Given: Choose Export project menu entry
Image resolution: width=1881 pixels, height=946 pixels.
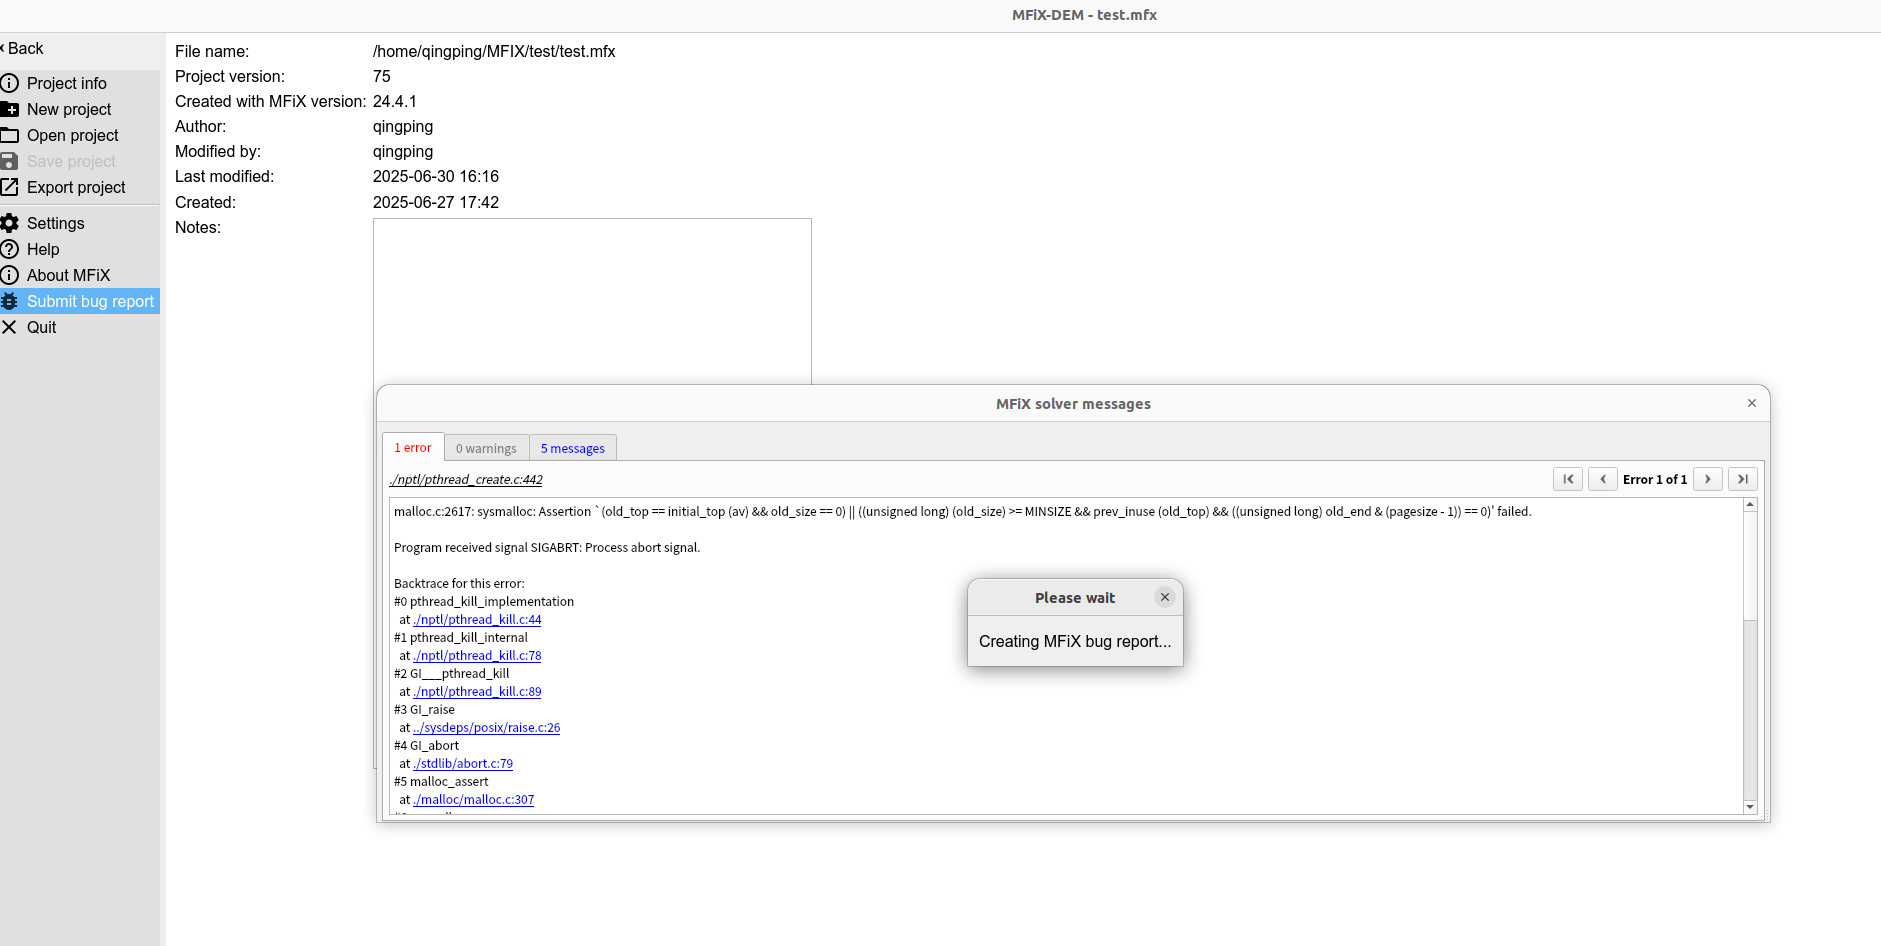Looking at the screenshot, I should (x=80, y=187).
